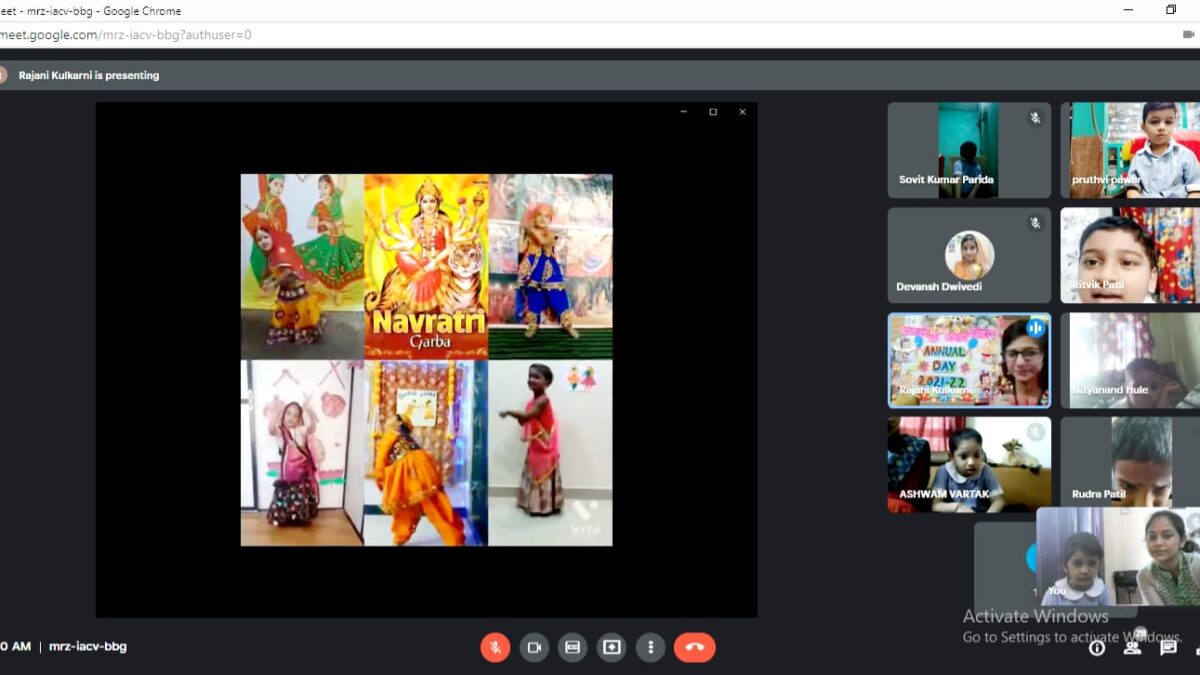
Task: Select Sovit Kumar Parida's video tile
Action: coord(969,150)
